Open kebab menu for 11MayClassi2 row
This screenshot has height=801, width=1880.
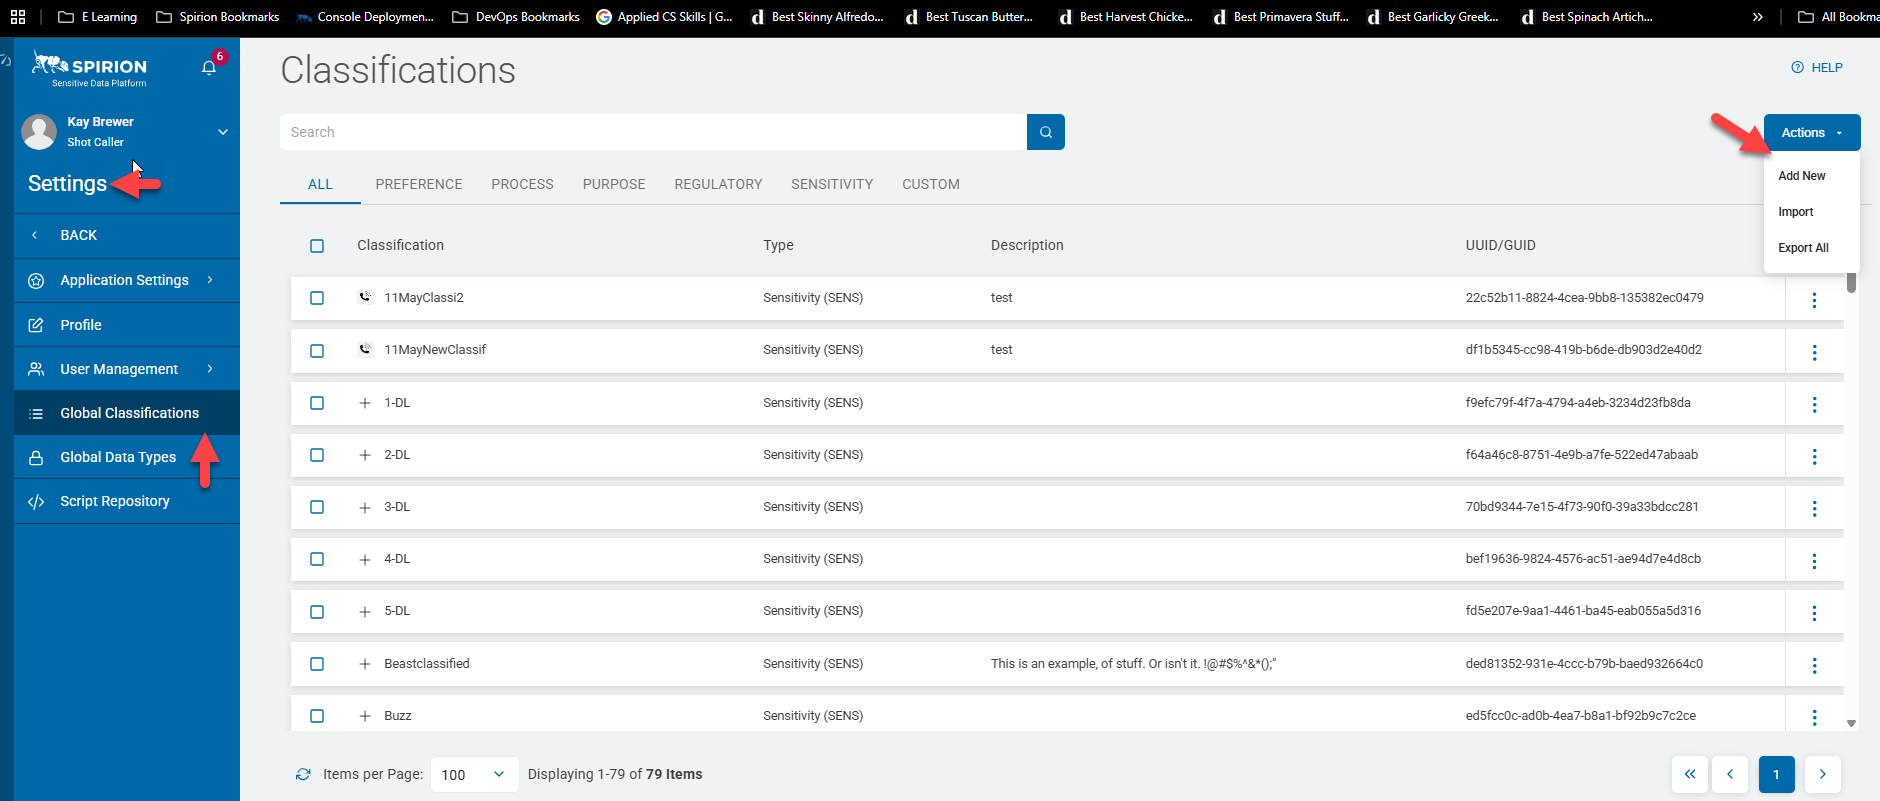click(1814, 300)
